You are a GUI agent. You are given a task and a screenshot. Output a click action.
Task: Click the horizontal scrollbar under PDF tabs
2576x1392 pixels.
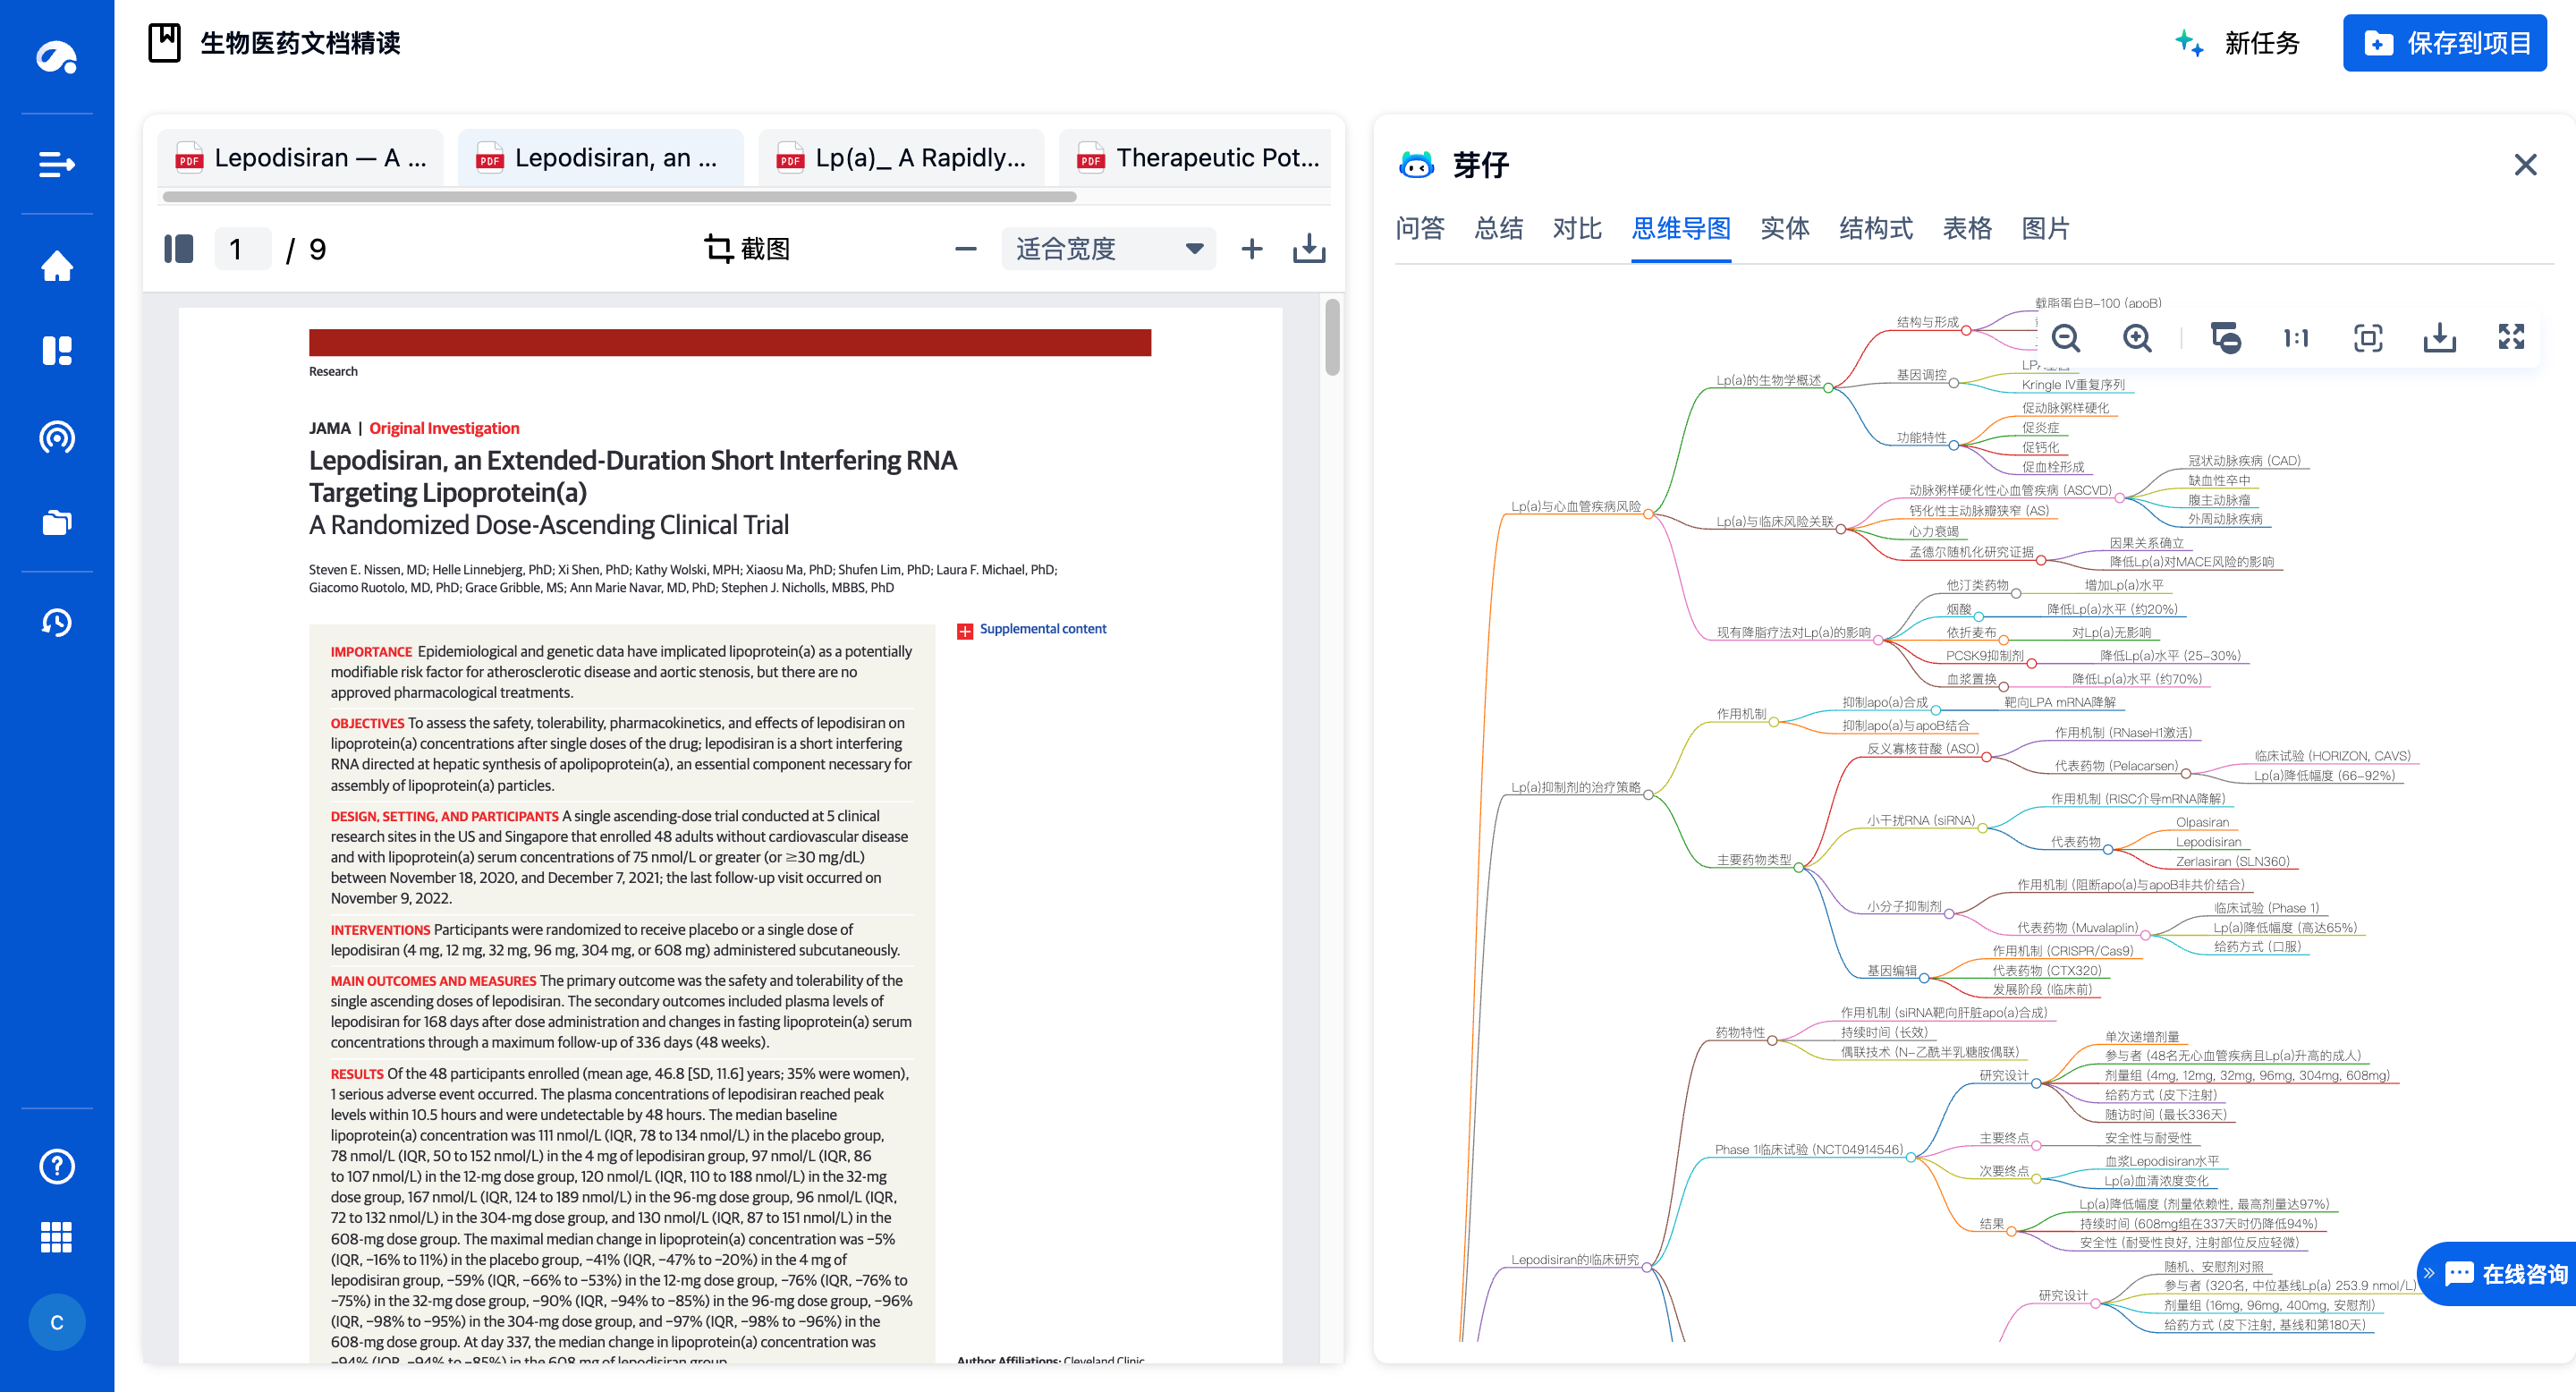point(620,196)
